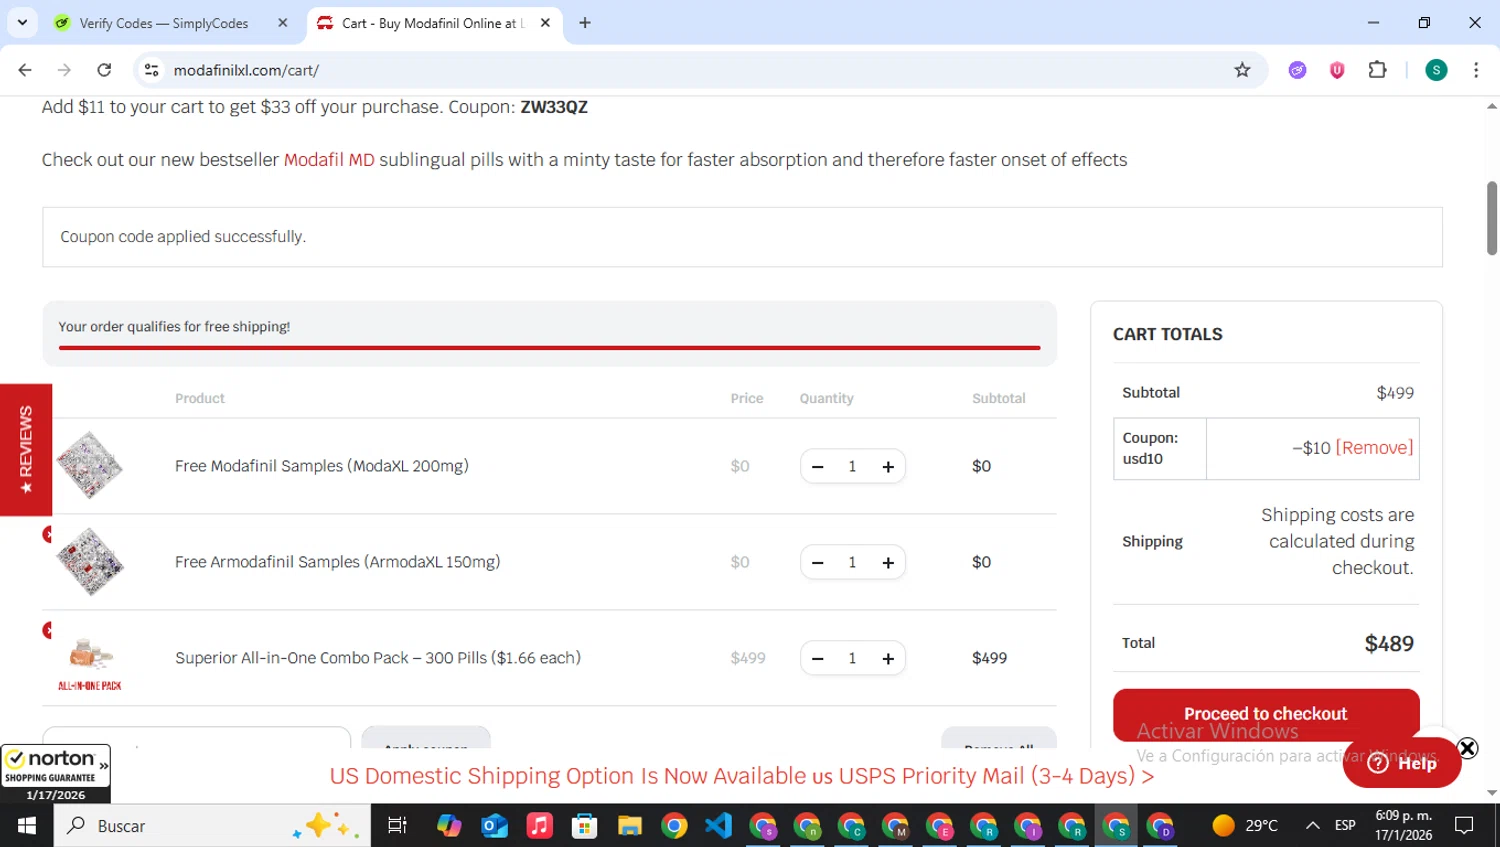1500x847 pixels.
Task: Open the US Domestic Shipping Option banner
Action: (x=742, y=776)
